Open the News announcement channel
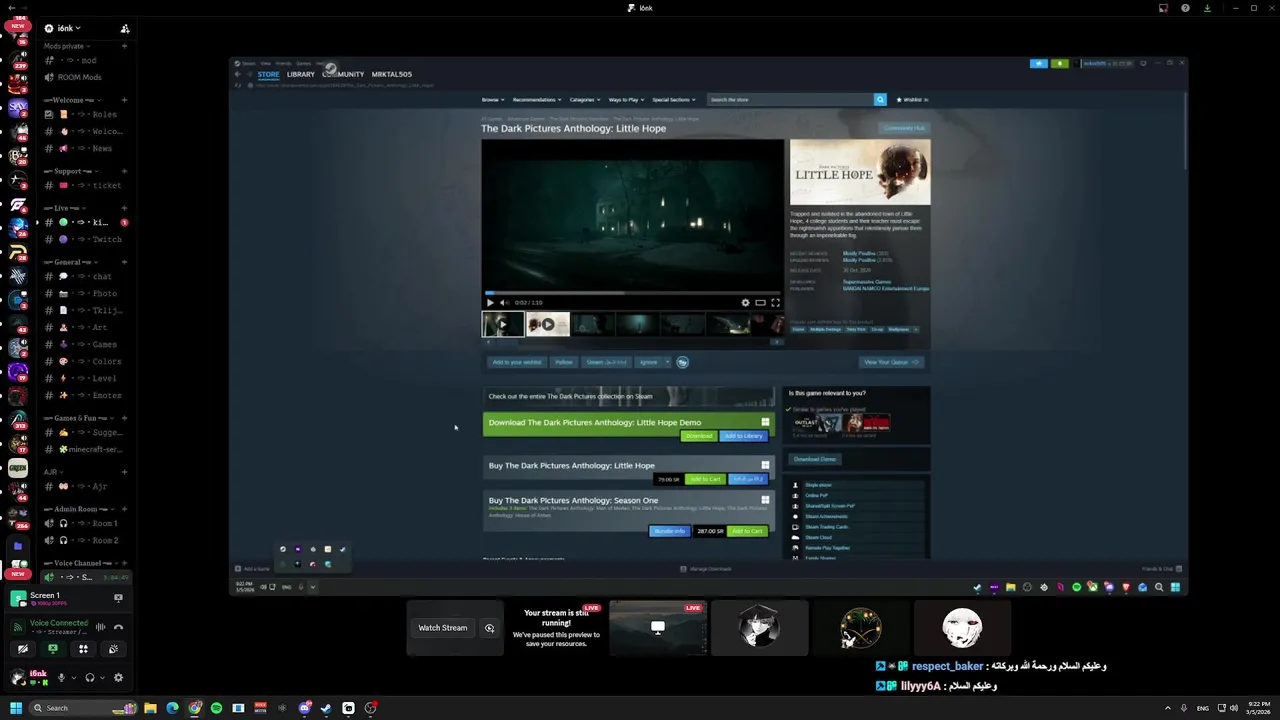Image resolution: width=1280 pixels, height=720 pixels. coord(87,148)
